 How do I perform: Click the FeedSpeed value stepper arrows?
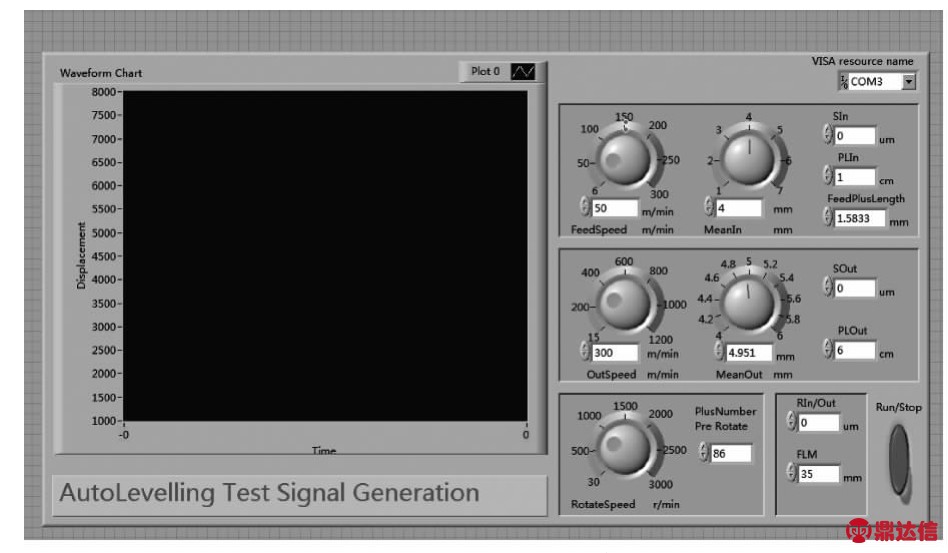pos(584,208)
